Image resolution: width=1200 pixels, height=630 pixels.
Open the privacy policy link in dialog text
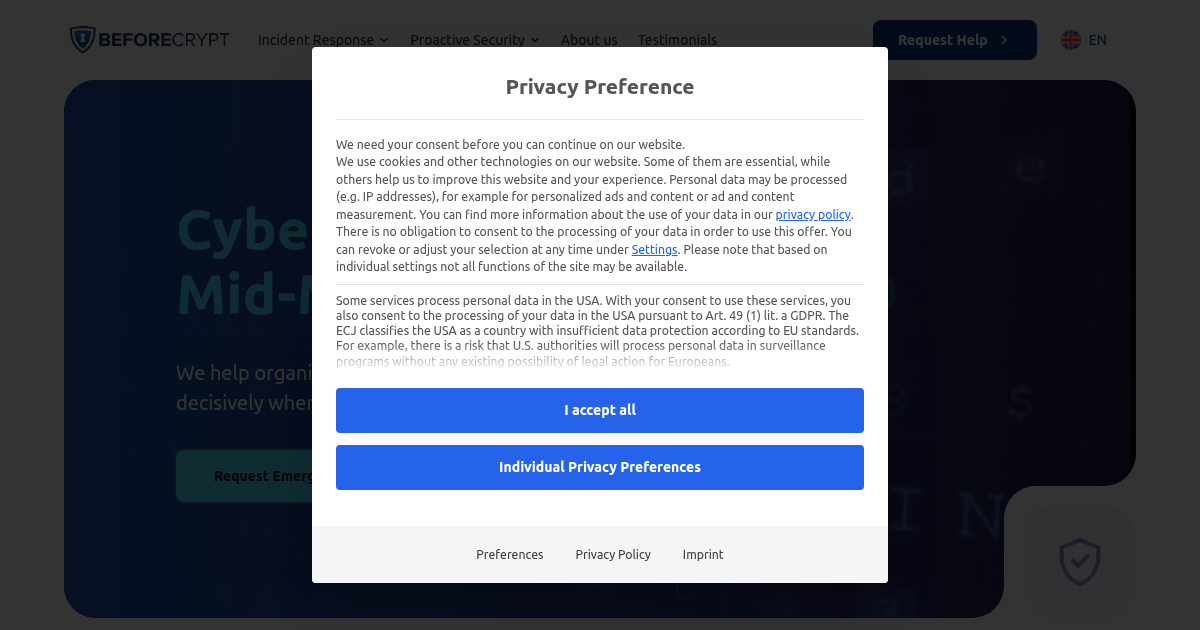pos(812,214)
